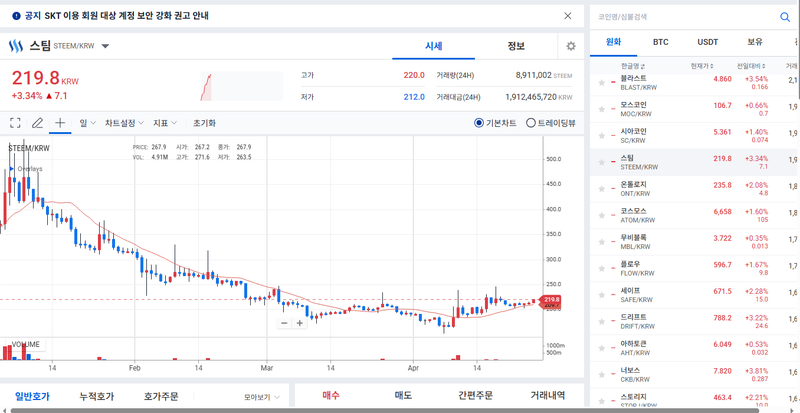The height and width of the screenshot is (413, 800).
Task: Click the coin name search field
Action: point(686,17)
